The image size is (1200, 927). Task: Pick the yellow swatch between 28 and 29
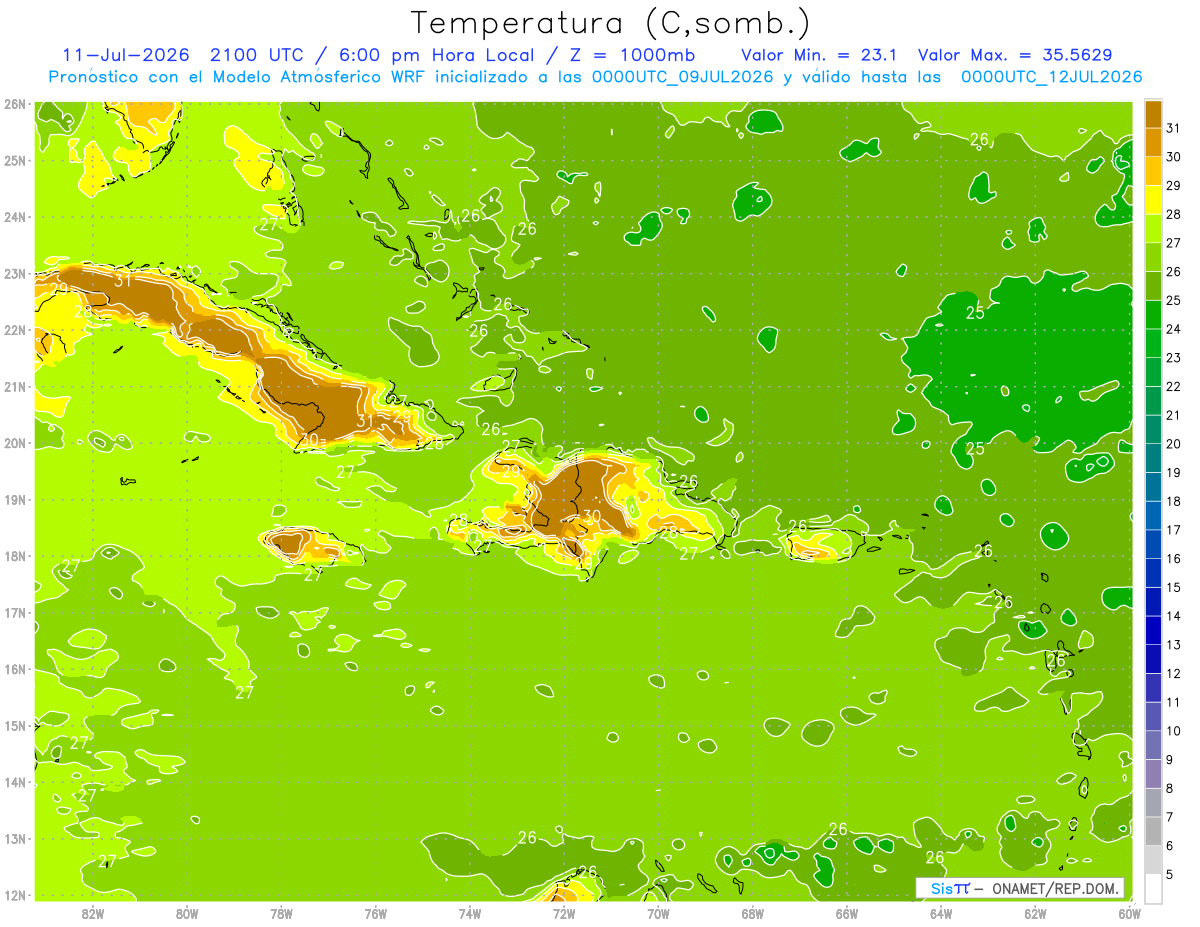pos(1153,200)
